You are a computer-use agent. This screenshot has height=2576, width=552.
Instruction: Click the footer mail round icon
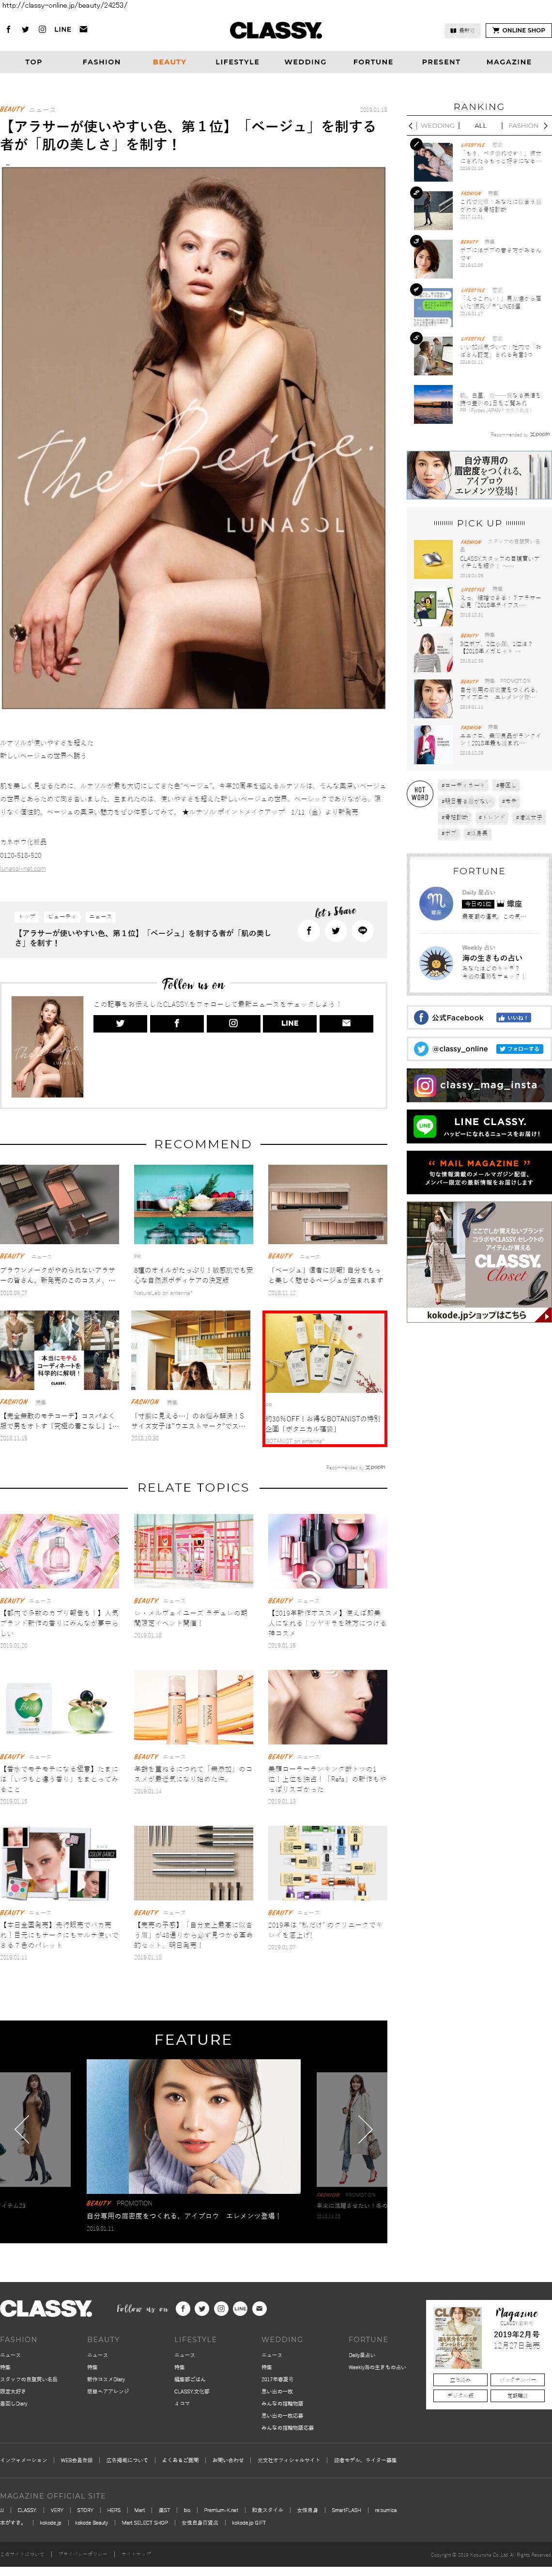point(259,2309)
